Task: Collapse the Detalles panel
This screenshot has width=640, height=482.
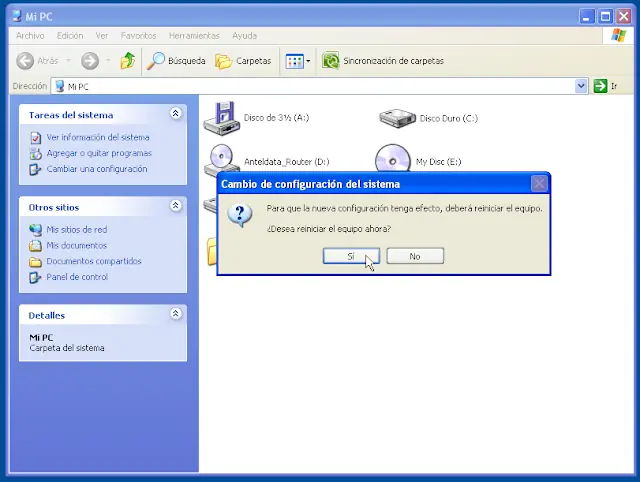Action: [x=176, y=314]
